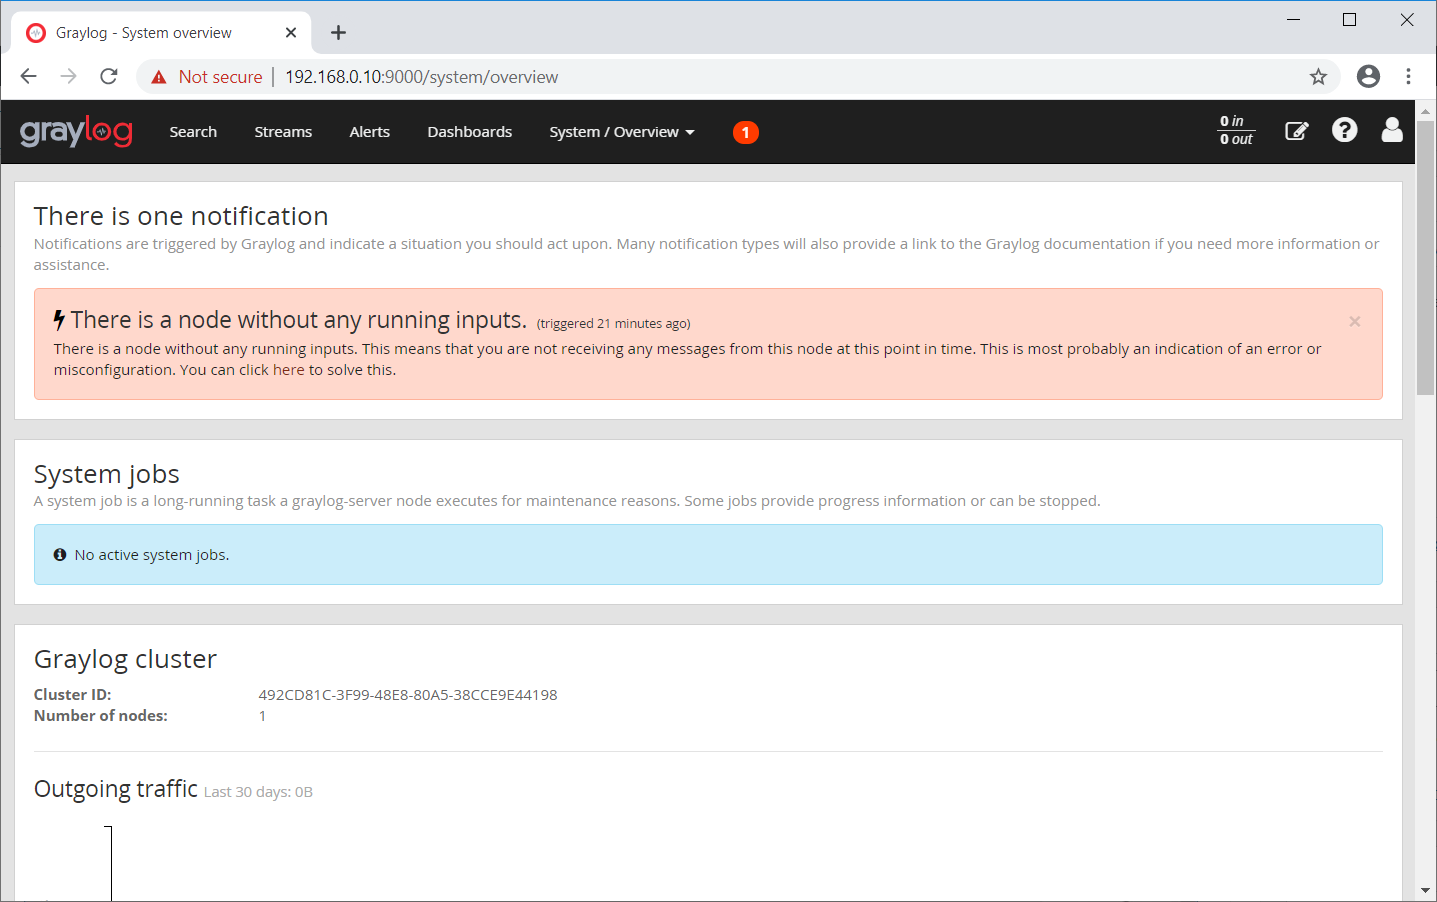Open the Alerts section
Screen dimensions: 1437x902
370,132
